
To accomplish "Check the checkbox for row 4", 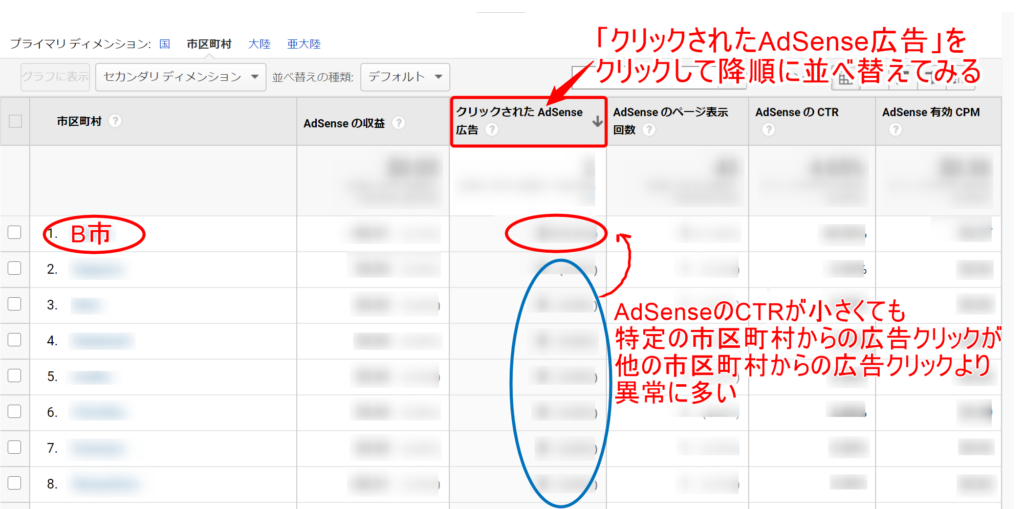I will point(14,340).
